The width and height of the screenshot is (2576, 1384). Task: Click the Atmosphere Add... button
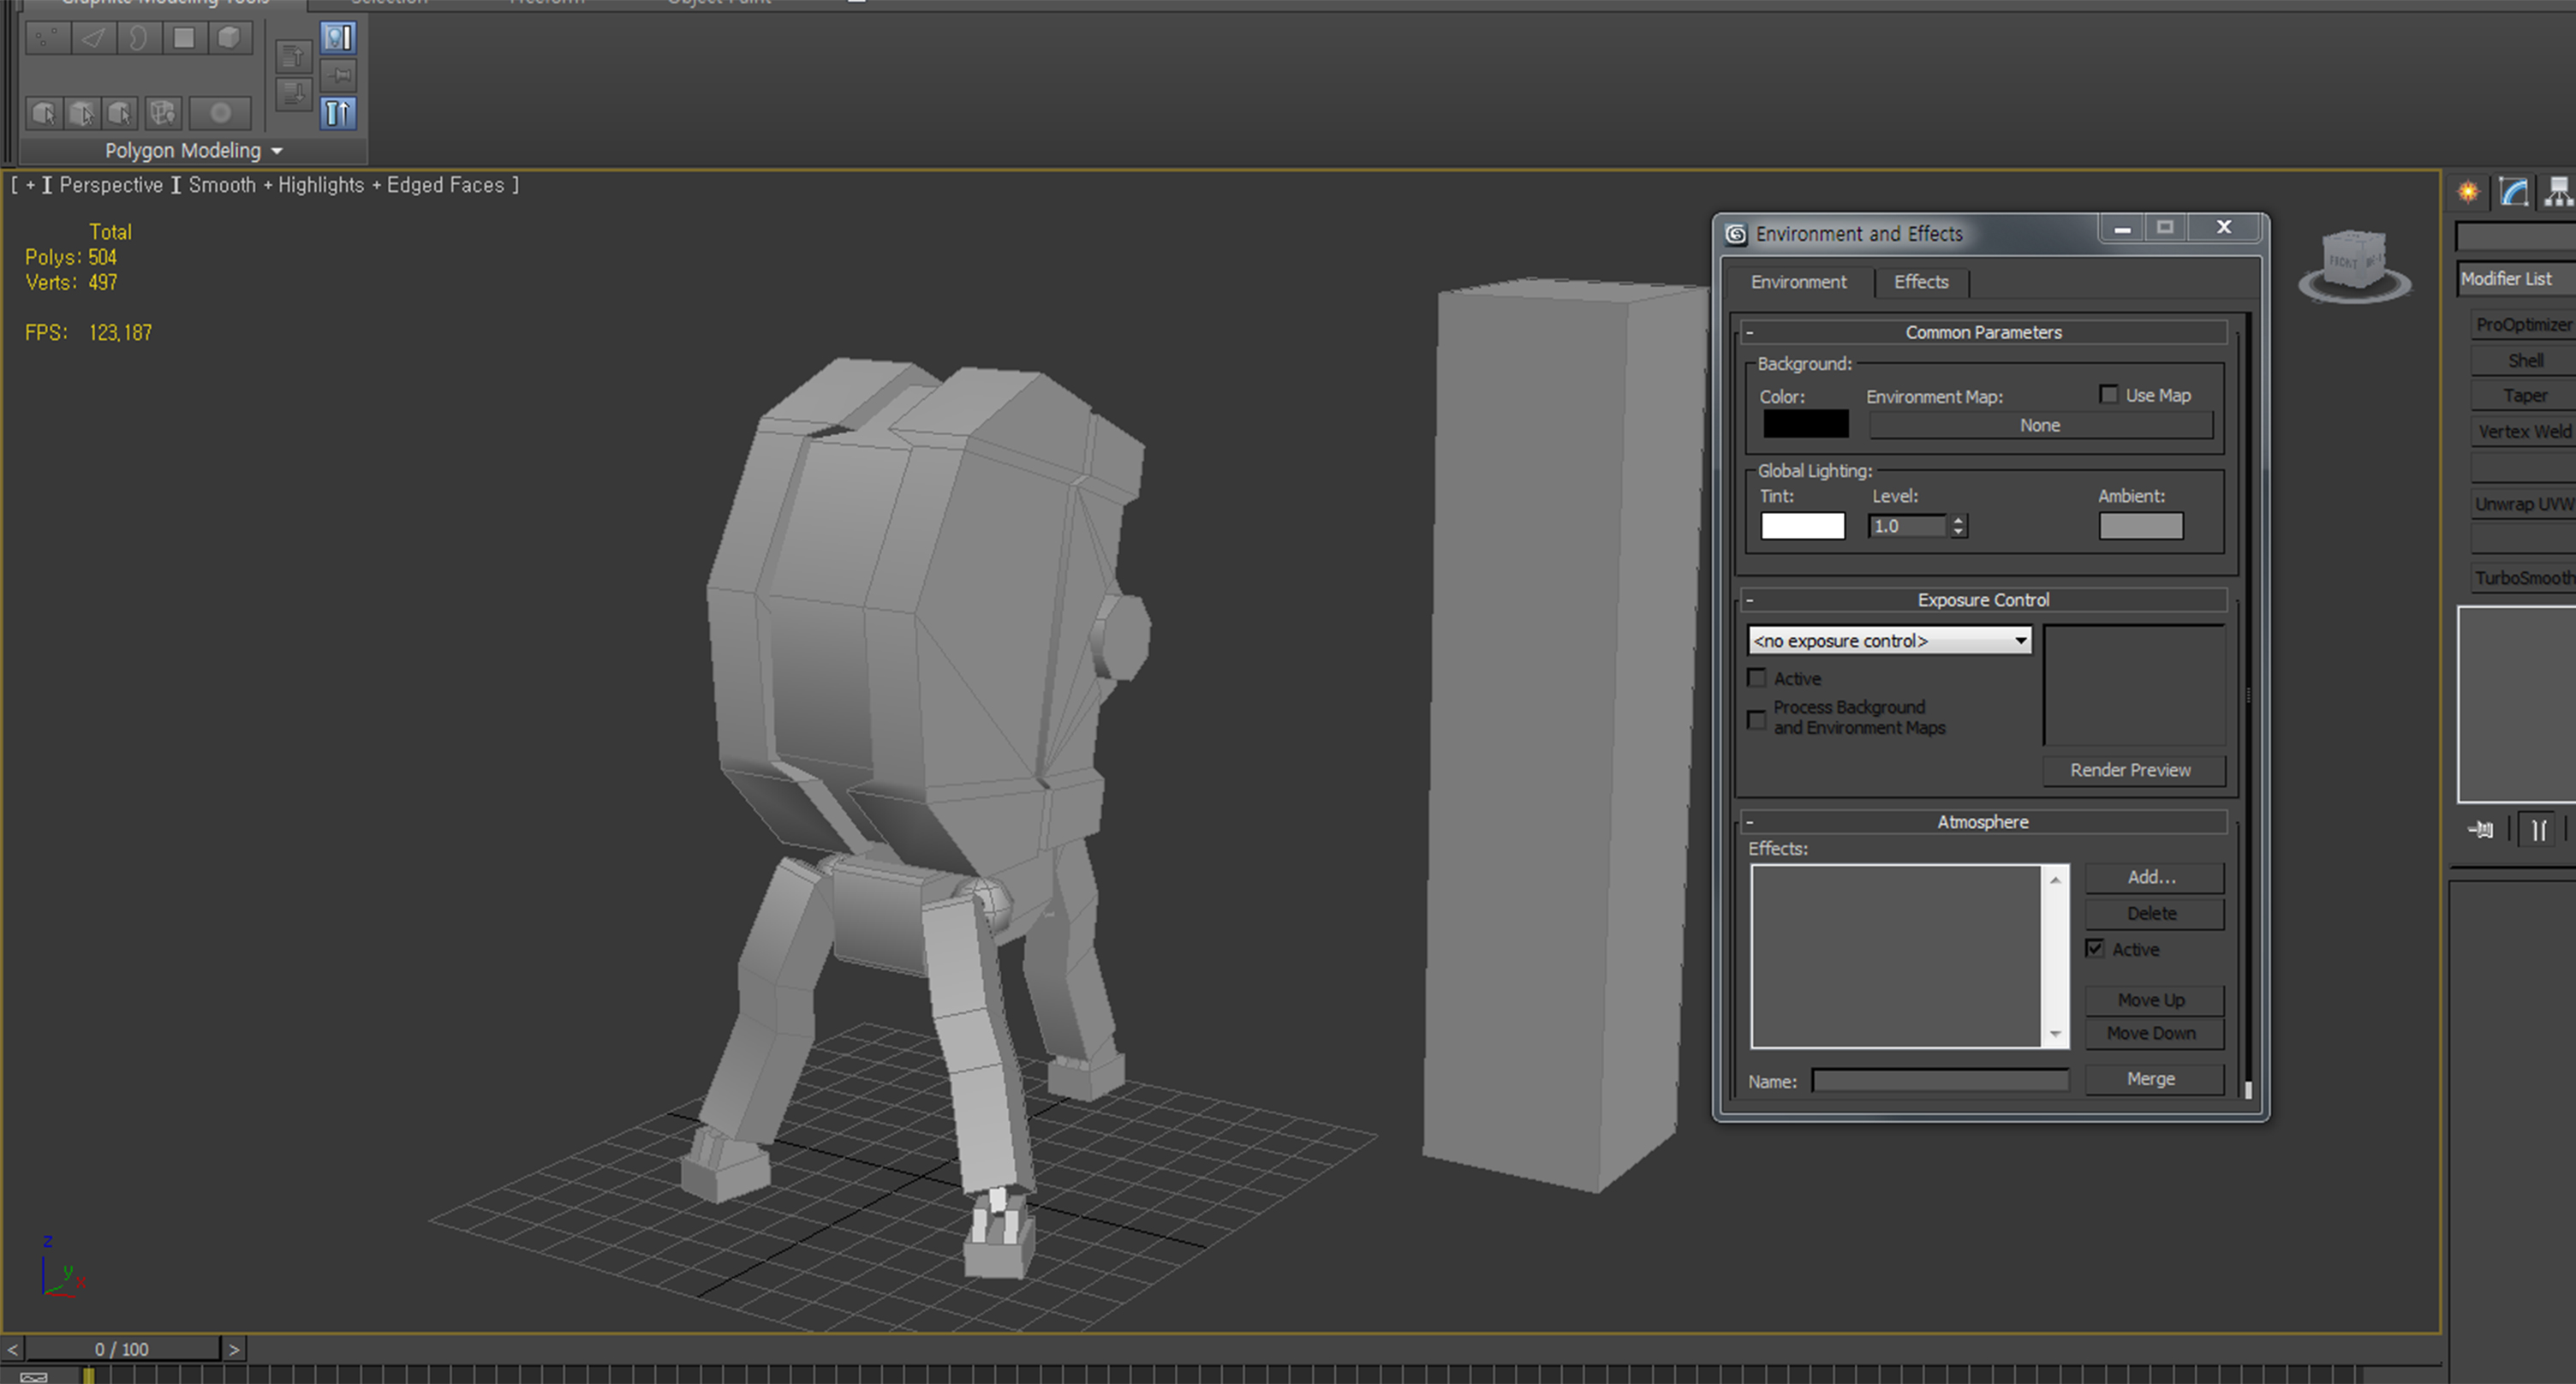coord(2153,877)
